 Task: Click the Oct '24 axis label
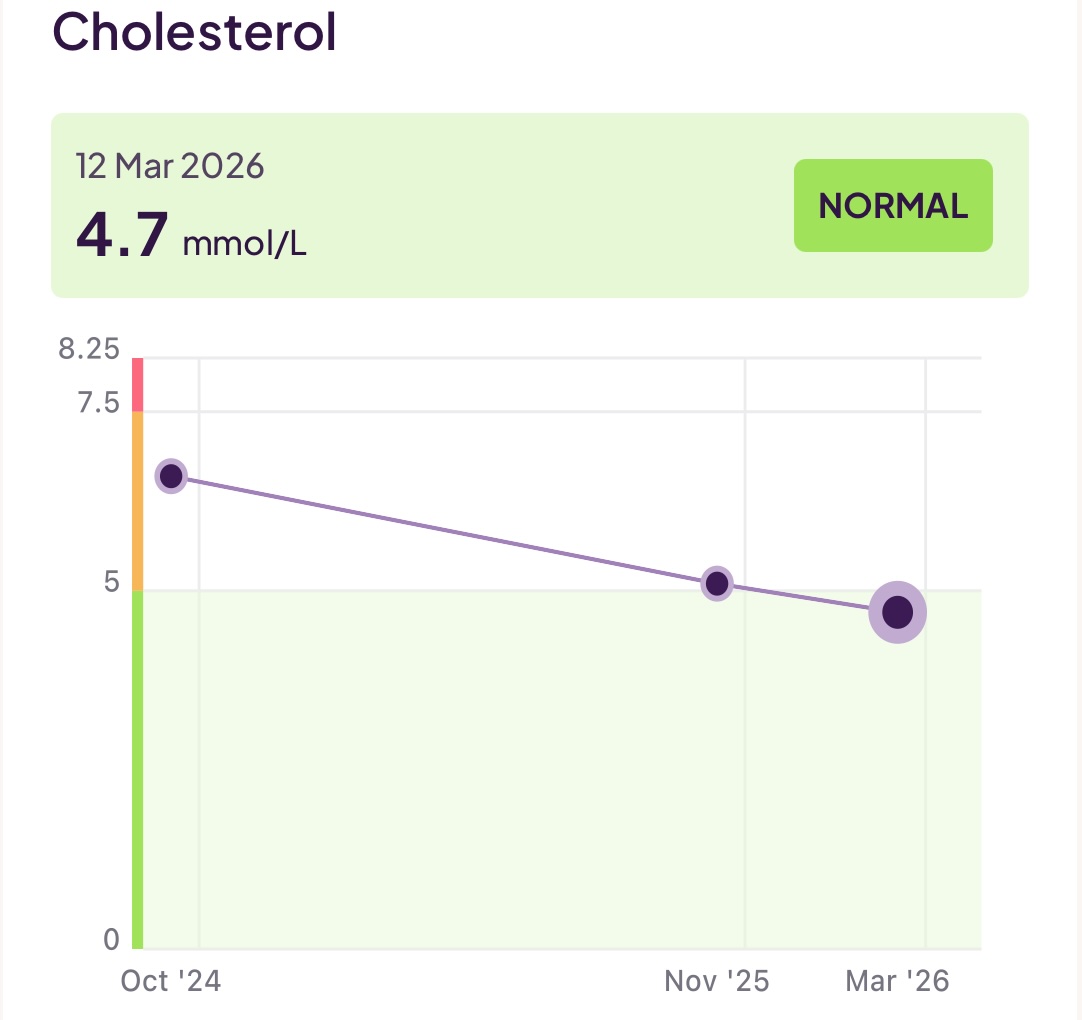pyautogui.click(x=171, y=982)
